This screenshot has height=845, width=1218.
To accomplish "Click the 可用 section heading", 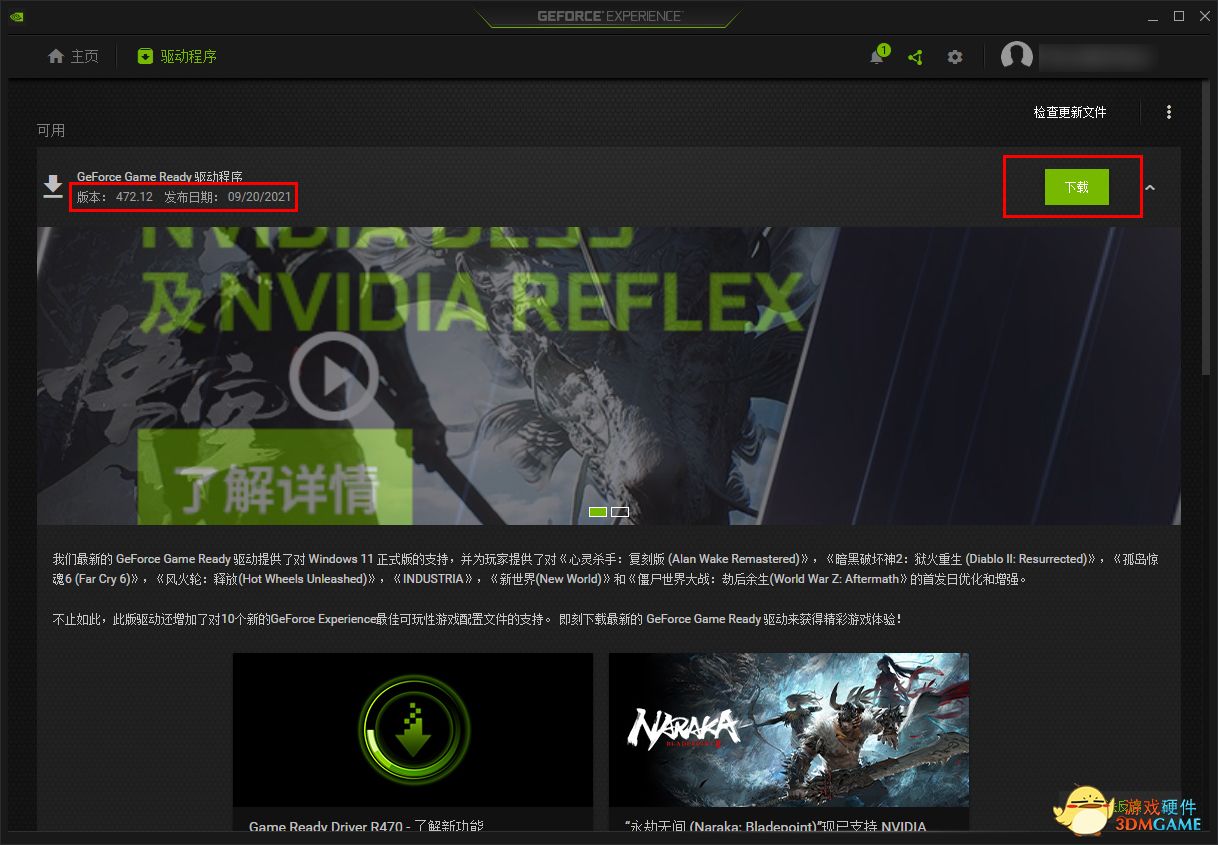I will [51, 130].
